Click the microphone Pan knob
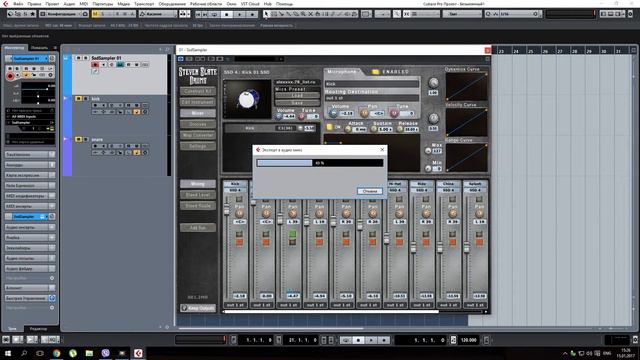The image size is (640, 360). [x=364, y=113]
